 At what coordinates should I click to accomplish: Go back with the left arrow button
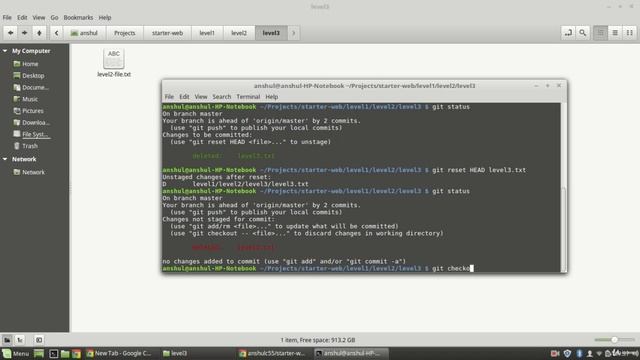[11, 33]
